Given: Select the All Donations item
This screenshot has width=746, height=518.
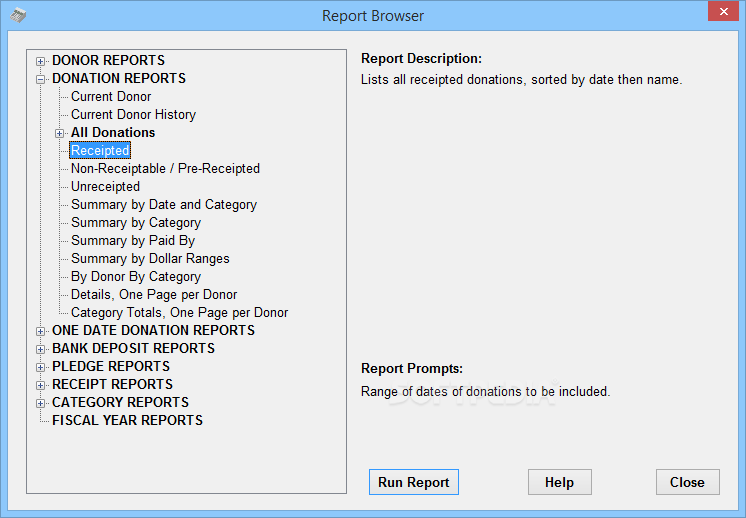Looking at the screenshot, I should click(113, 133).
